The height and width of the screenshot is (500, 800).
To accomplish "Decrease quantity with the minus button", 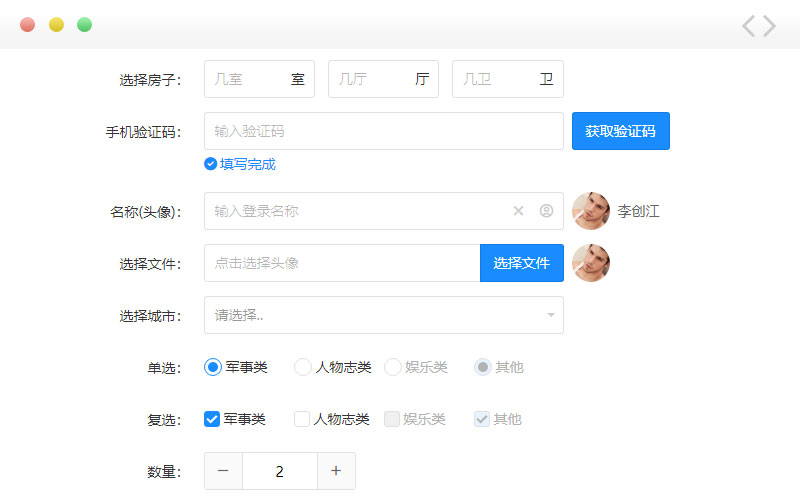I will [x=223, y=471].
